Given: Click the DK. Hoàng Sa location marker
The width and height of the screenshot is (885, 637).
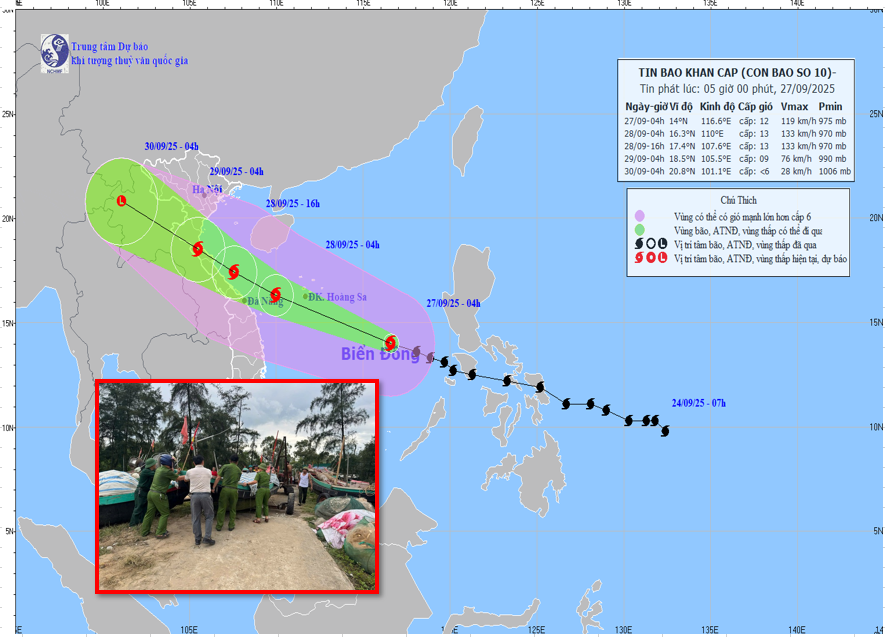Looking at the screenshot, I should 306,296.
